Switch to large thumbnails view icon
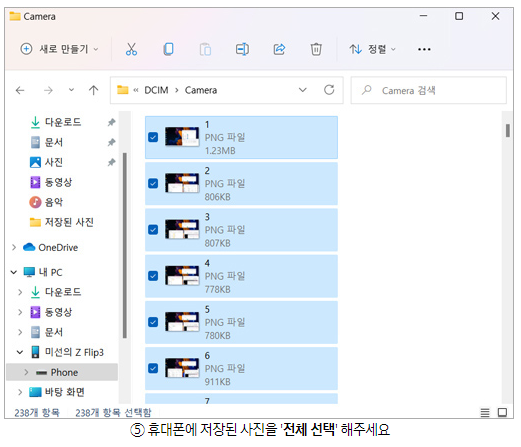Viewport: 521px width, 447px height. (502, 412)
